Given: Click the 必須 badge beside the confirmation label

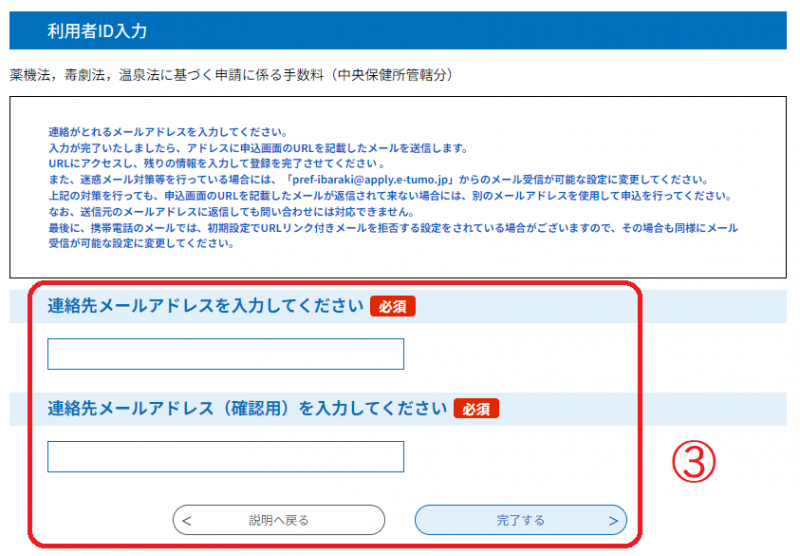Looking at the screenshot, I should 476,408.
